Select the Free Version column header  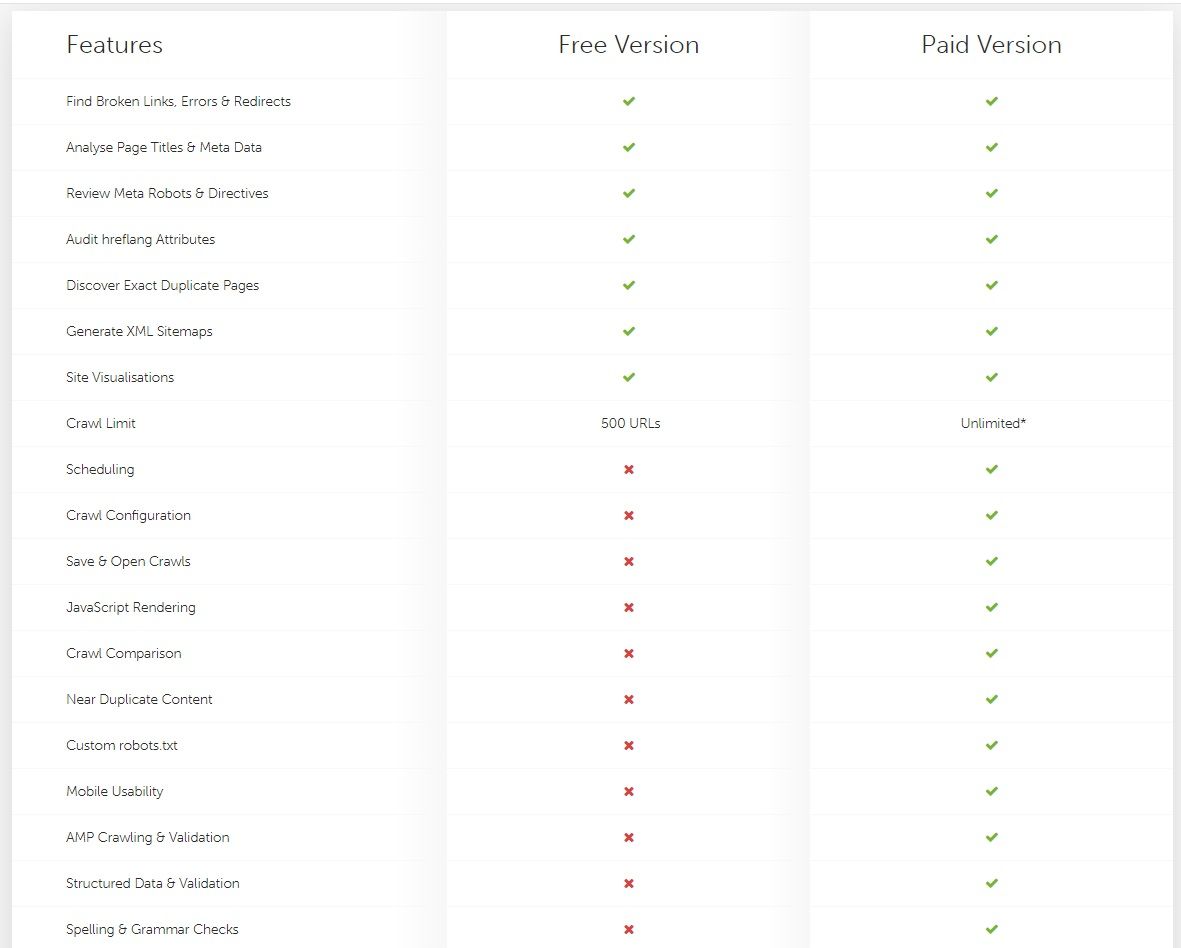(629, 45)
